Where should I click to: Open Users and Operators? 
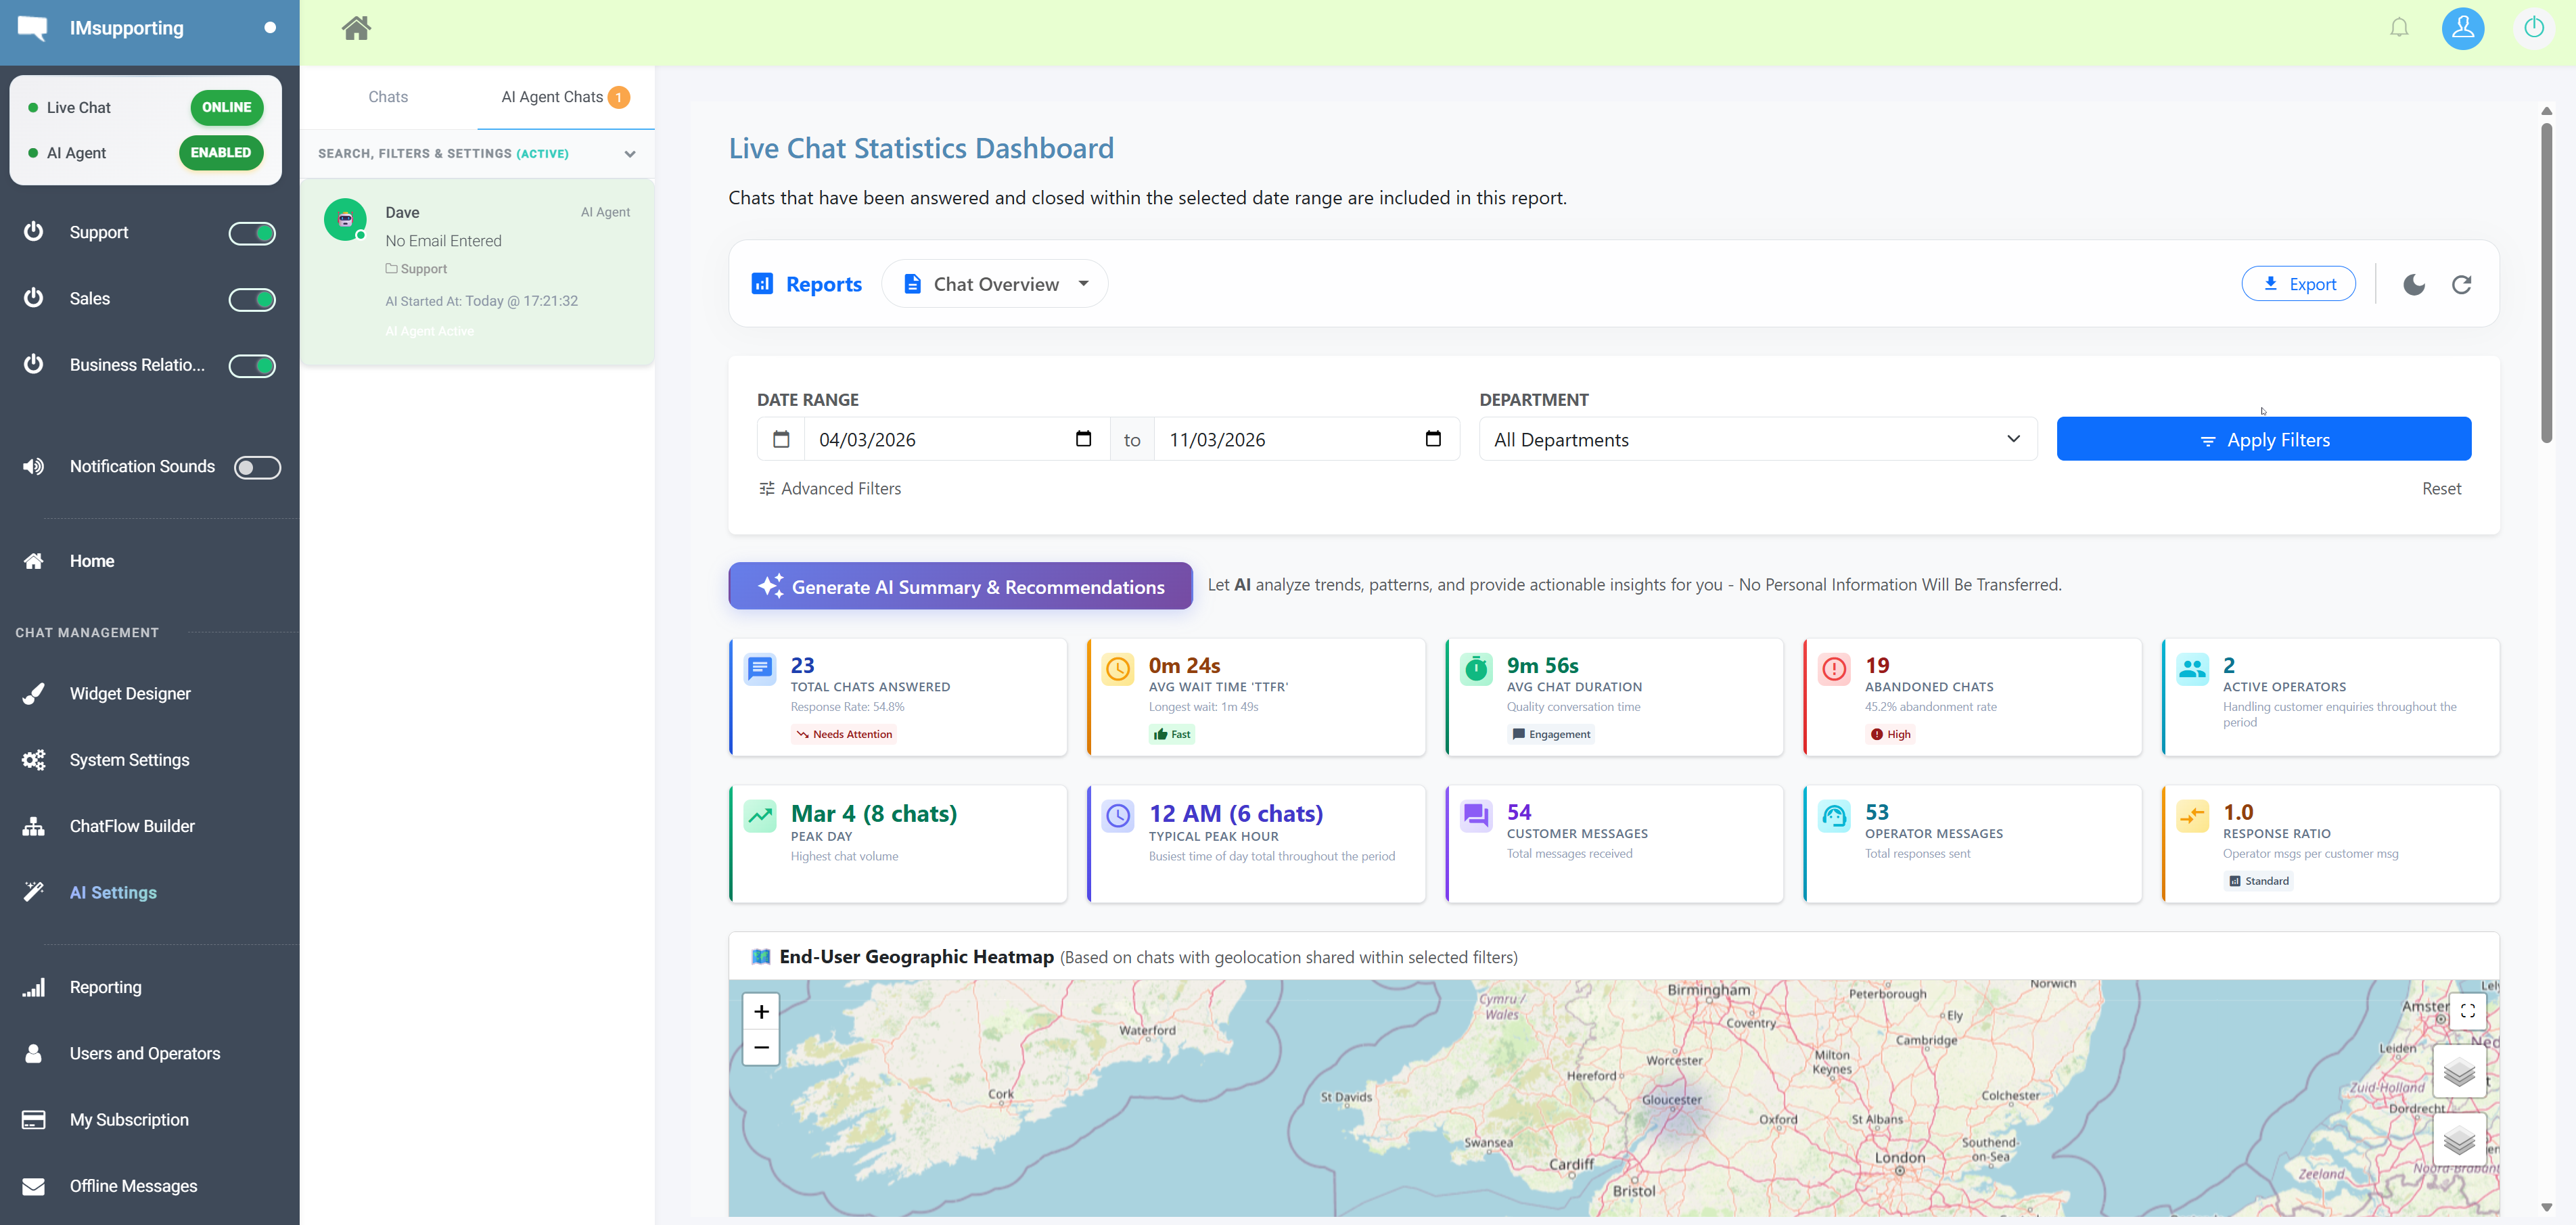pos(145,1053)
